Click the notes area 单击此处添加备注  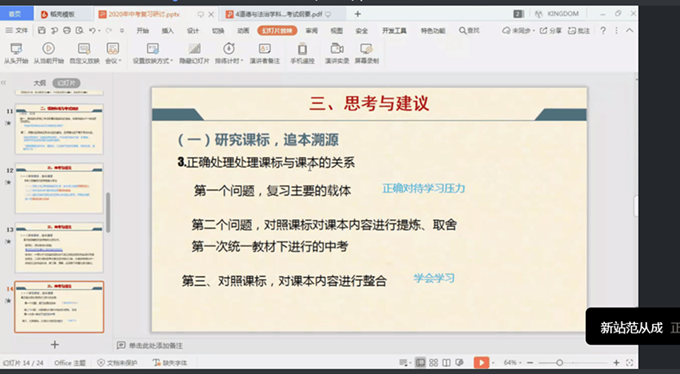(156, 345)
